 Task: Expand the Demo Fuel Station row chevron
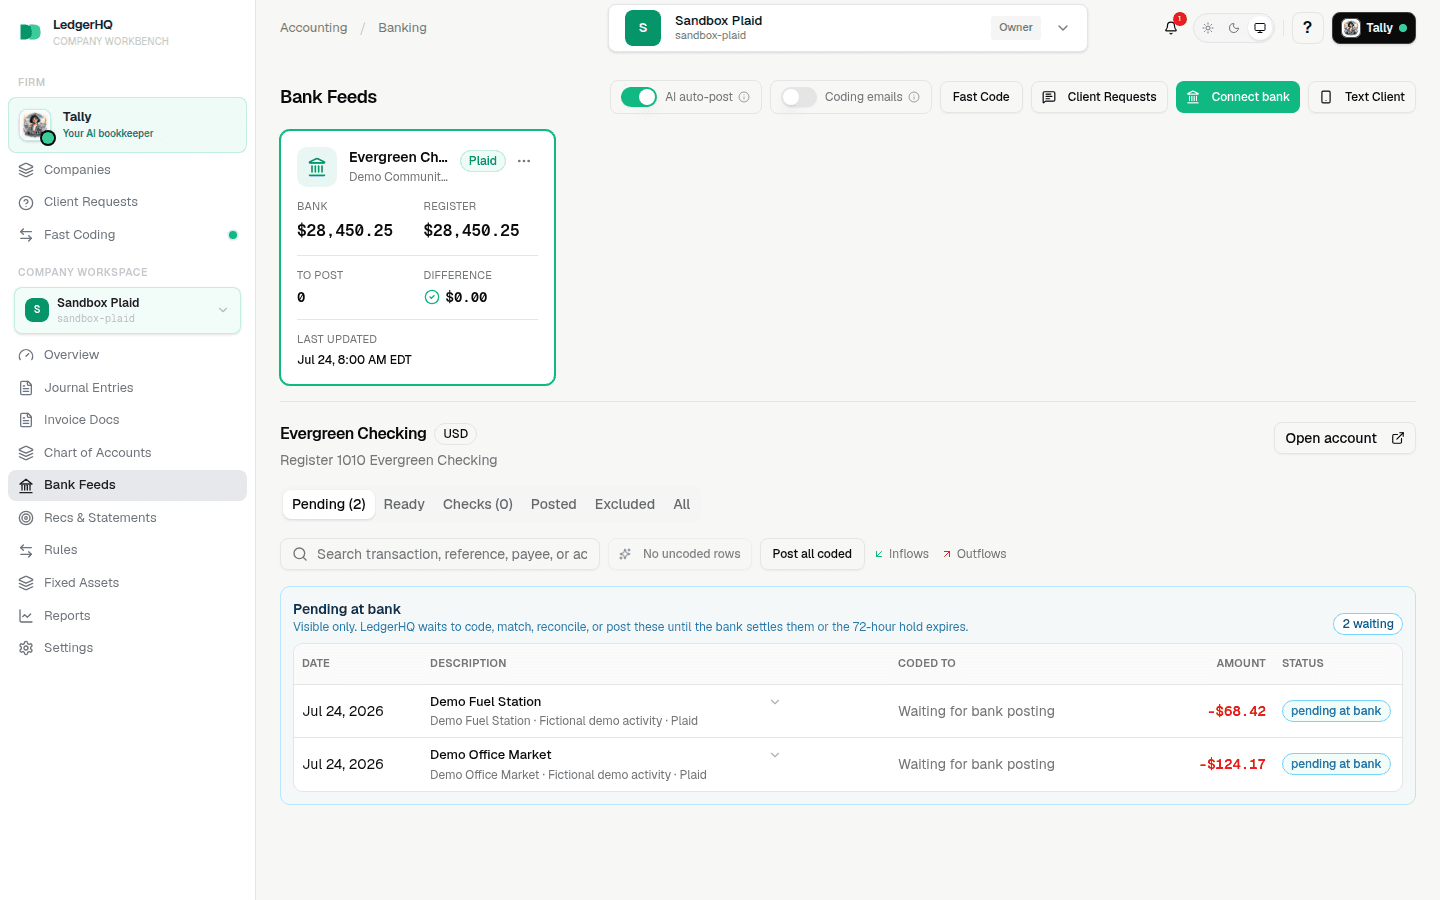[x=775, y=702]
